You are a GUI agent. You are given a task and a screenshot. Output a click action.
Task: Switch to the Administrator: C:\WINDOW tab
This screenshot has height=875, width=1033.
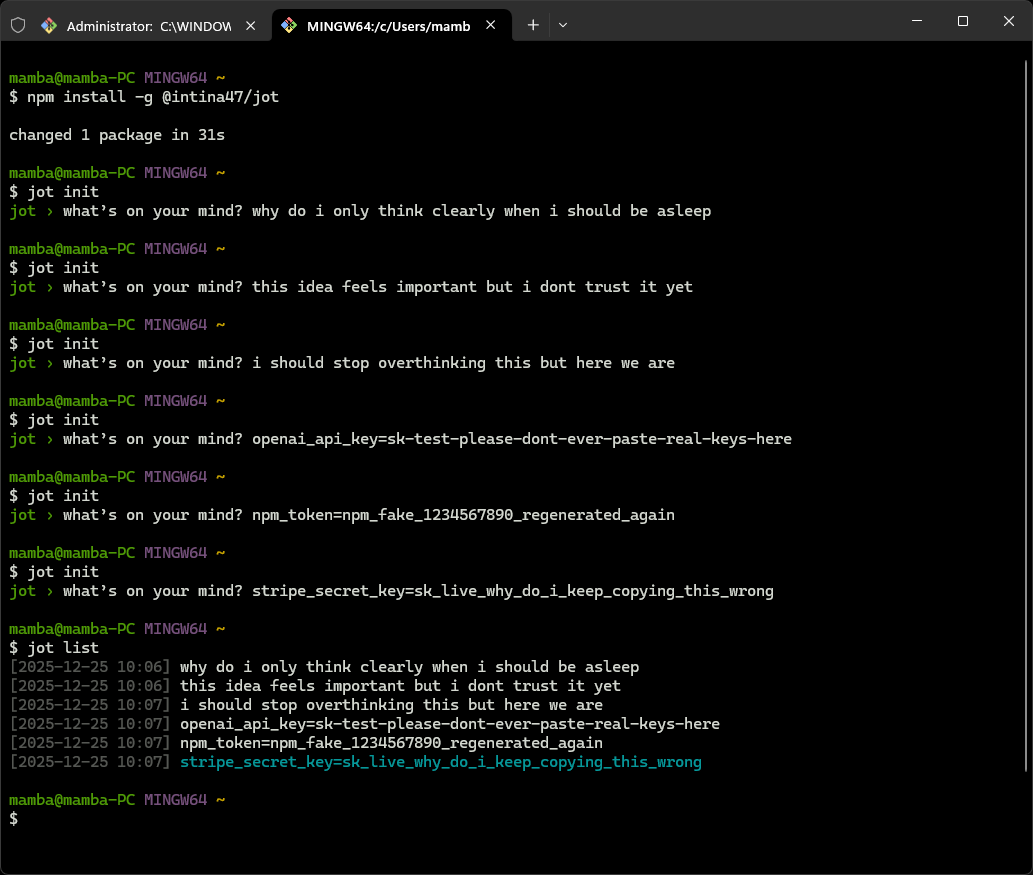(148, 26)
